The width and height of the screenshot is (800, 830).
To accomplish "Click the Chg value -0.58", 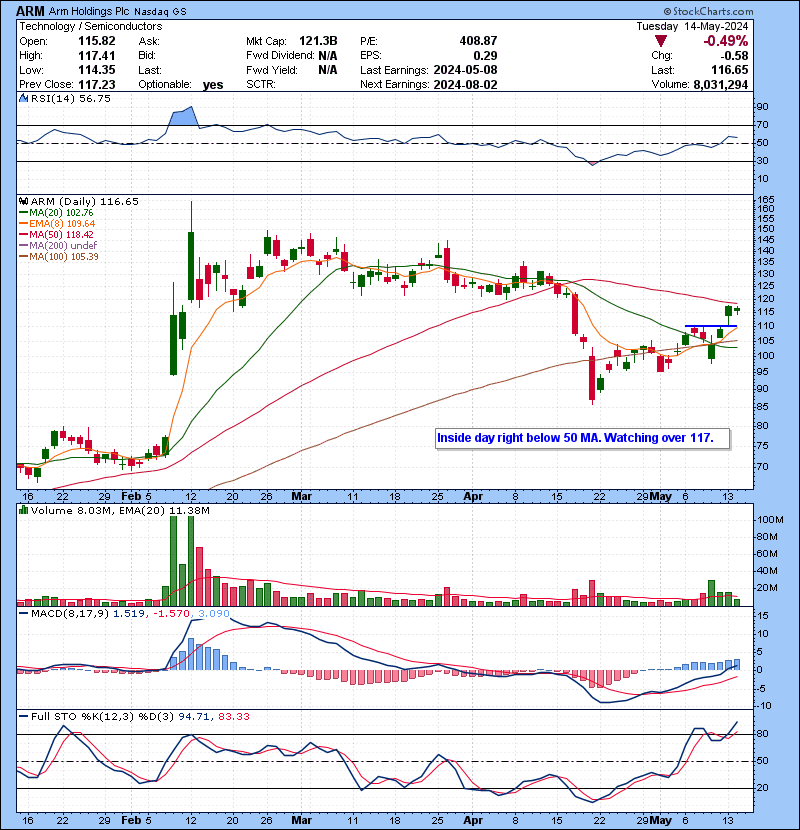I will pyautogui.click(x=734, y=56).
